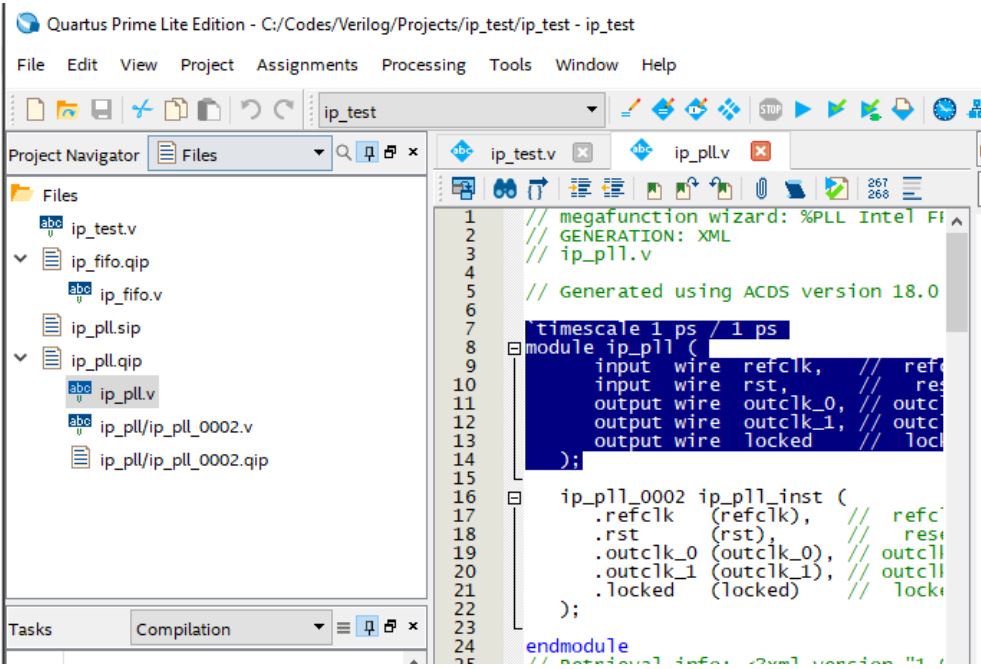
Task: Open the Pin Planner icon
Action: (696, 110)
